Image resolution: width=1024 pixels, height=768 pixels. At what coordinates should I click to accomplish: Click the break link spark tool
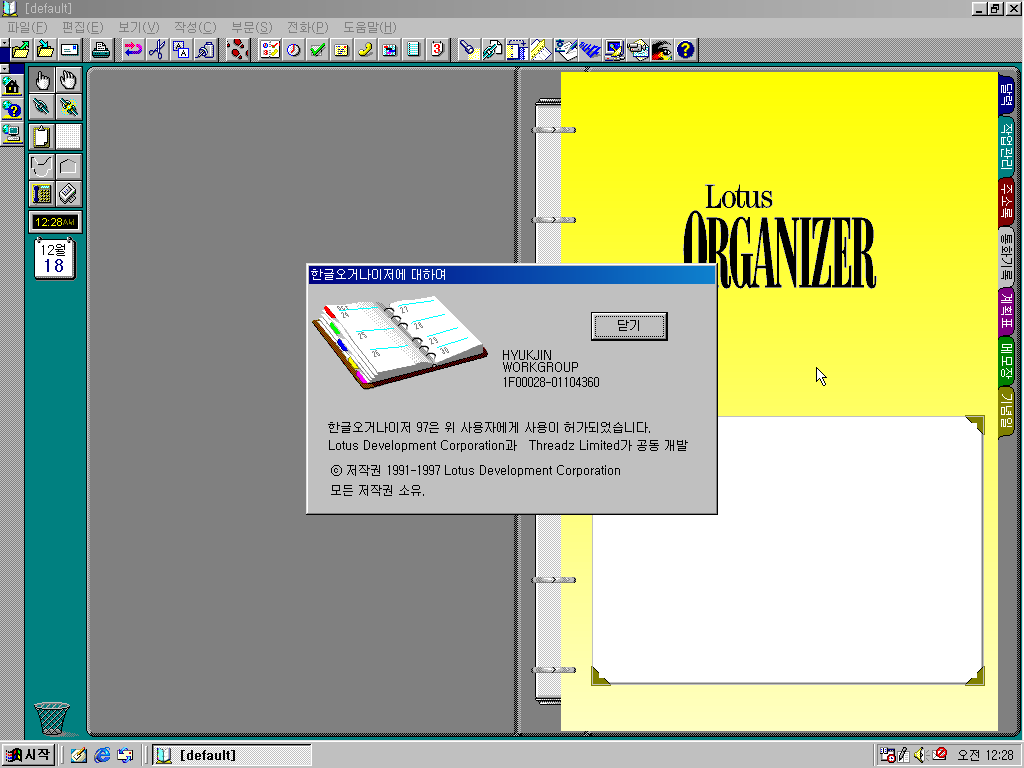click(69, 107)
